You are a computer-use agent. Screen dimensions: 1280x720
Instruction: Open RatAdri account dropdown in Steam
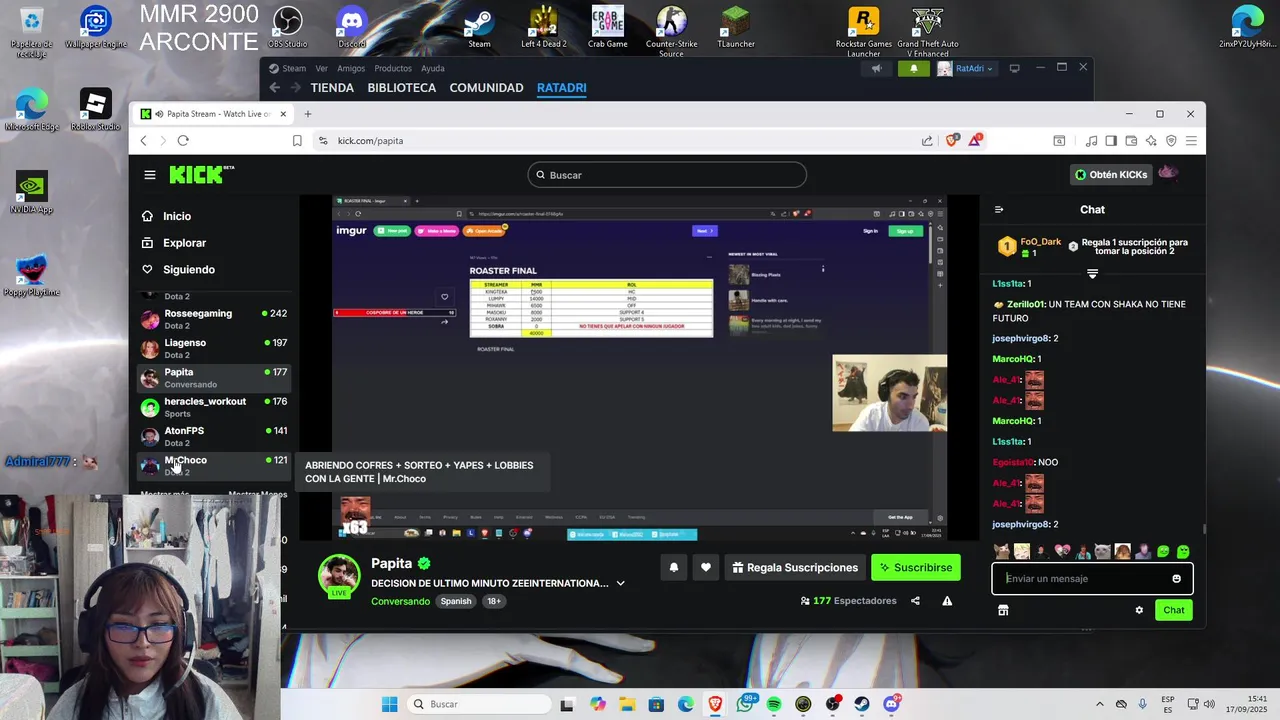click(966, 69)
